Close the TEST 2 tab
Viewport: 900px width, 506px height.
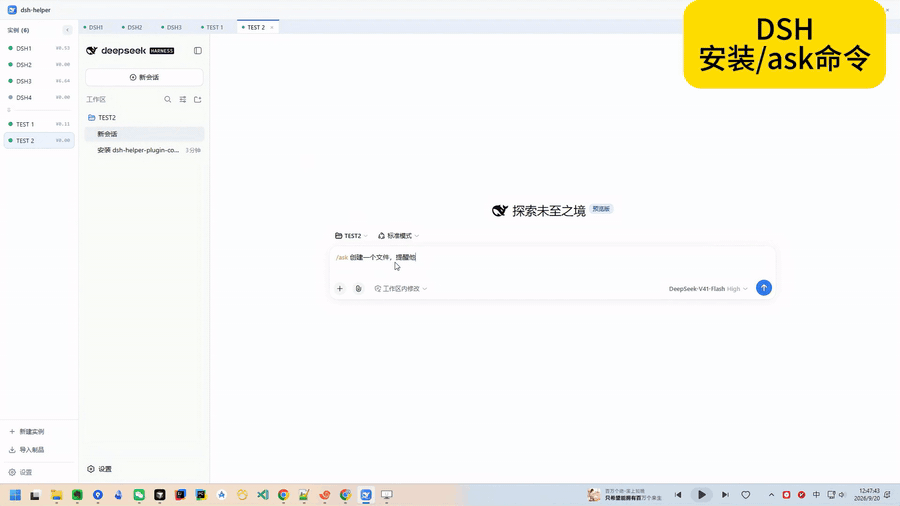point(272,28)
